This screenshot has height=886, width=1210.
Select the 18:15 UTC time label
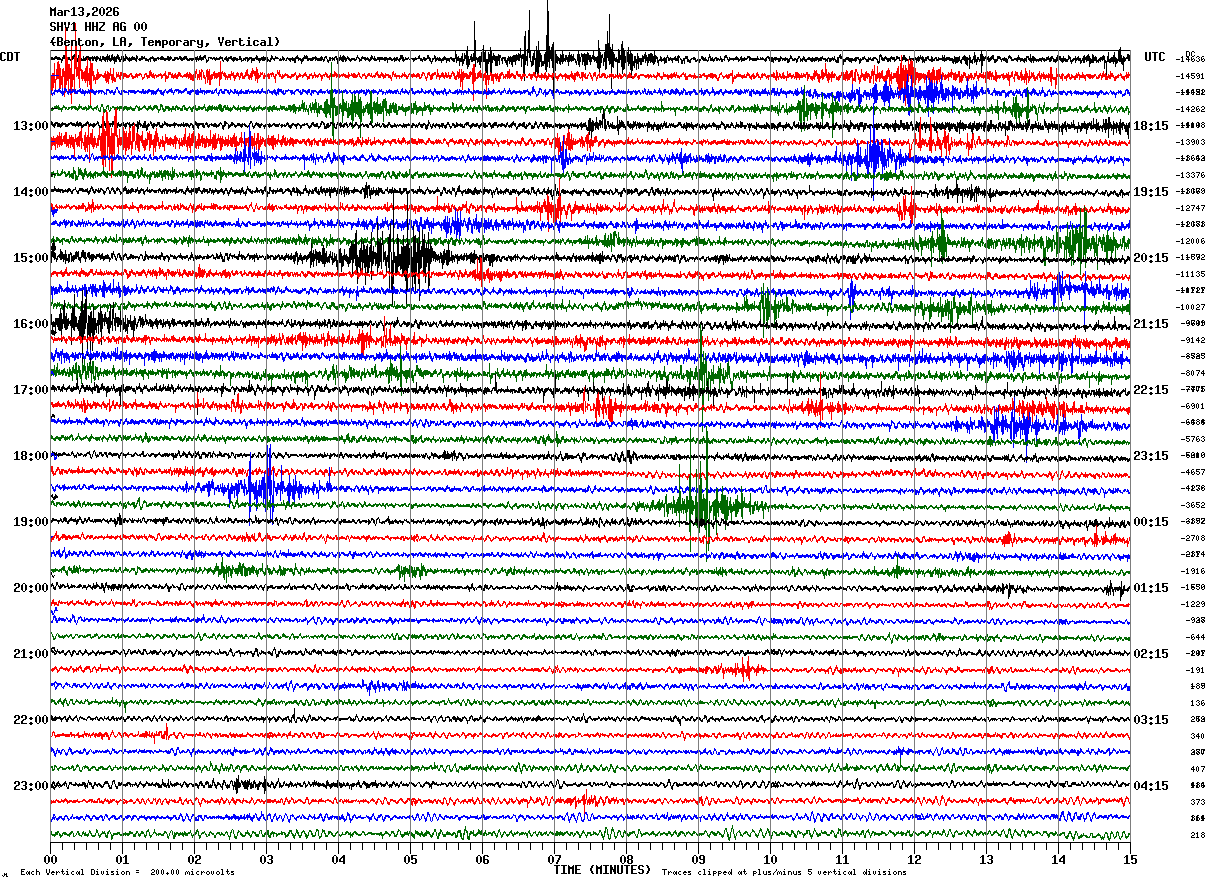click(1150, 126)
